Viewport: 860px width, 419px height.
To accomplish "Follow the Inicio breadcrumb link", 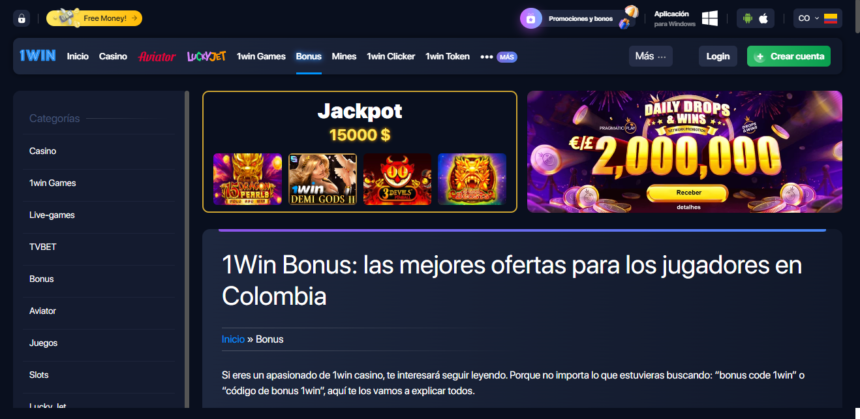I will (x=233, y=339).
